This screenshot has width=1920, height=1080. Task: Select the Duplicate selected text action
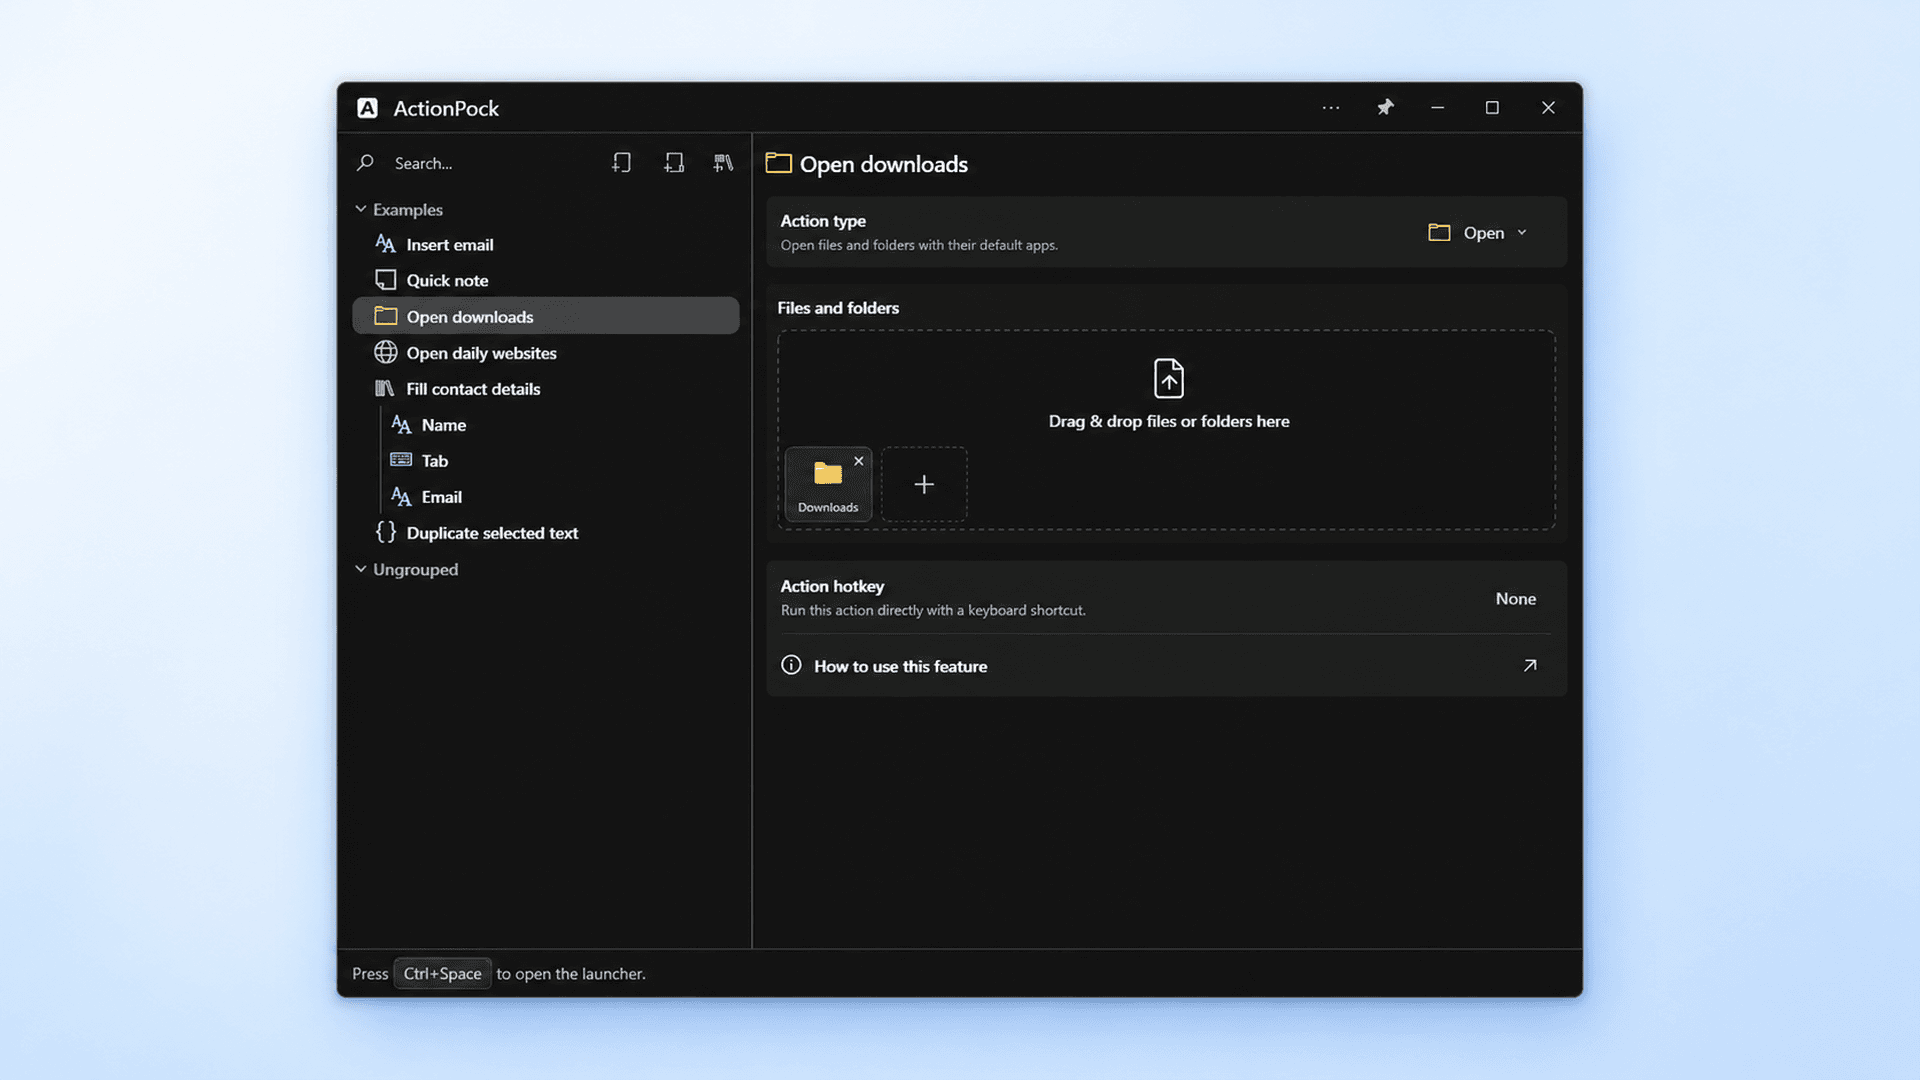(x=546, y=533)
